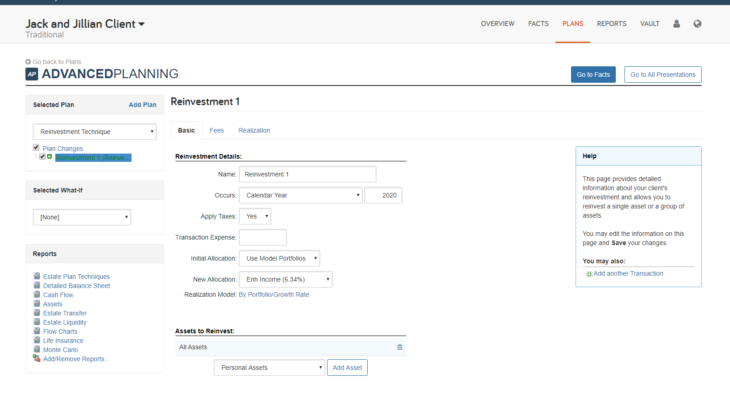Click Monte Carlo report icon
Screen dimensions: 730x395
[37, 349]
